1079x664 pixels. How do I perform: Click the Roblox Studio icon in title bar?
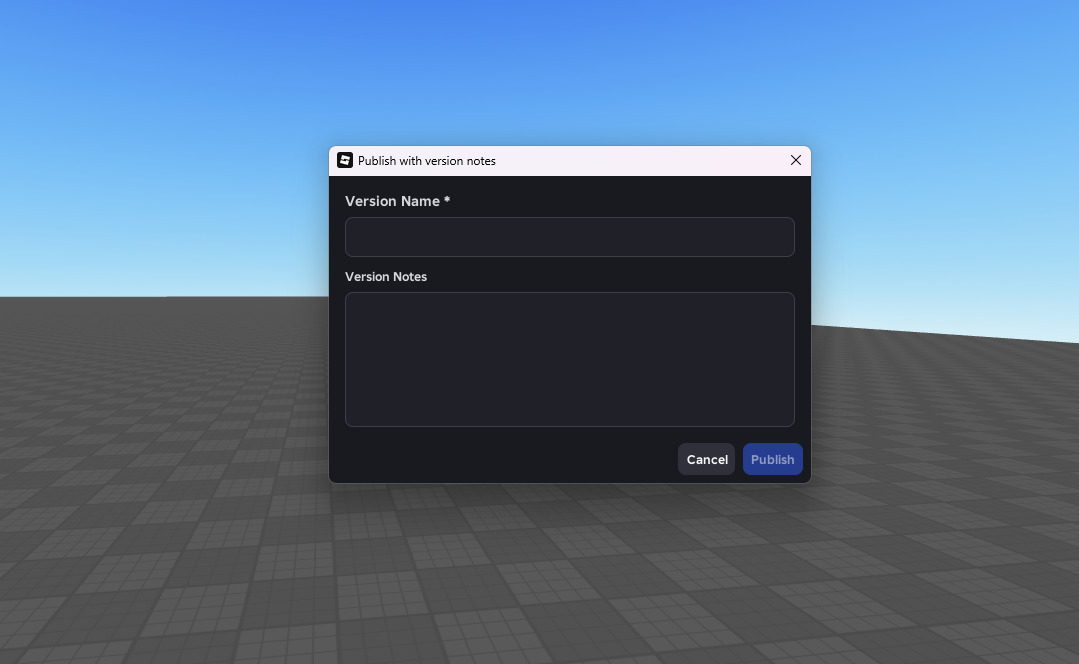(x=345, y=160)
